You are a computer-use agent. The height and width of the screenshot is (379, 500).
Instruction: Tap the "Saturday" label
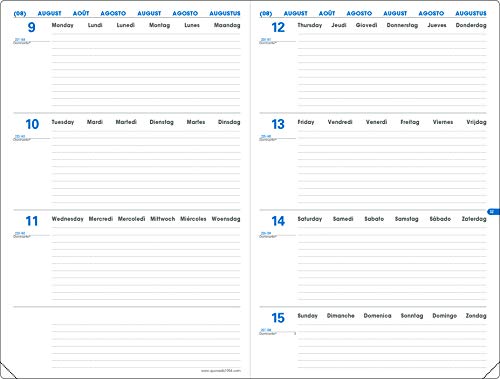(x=310, y=219)
